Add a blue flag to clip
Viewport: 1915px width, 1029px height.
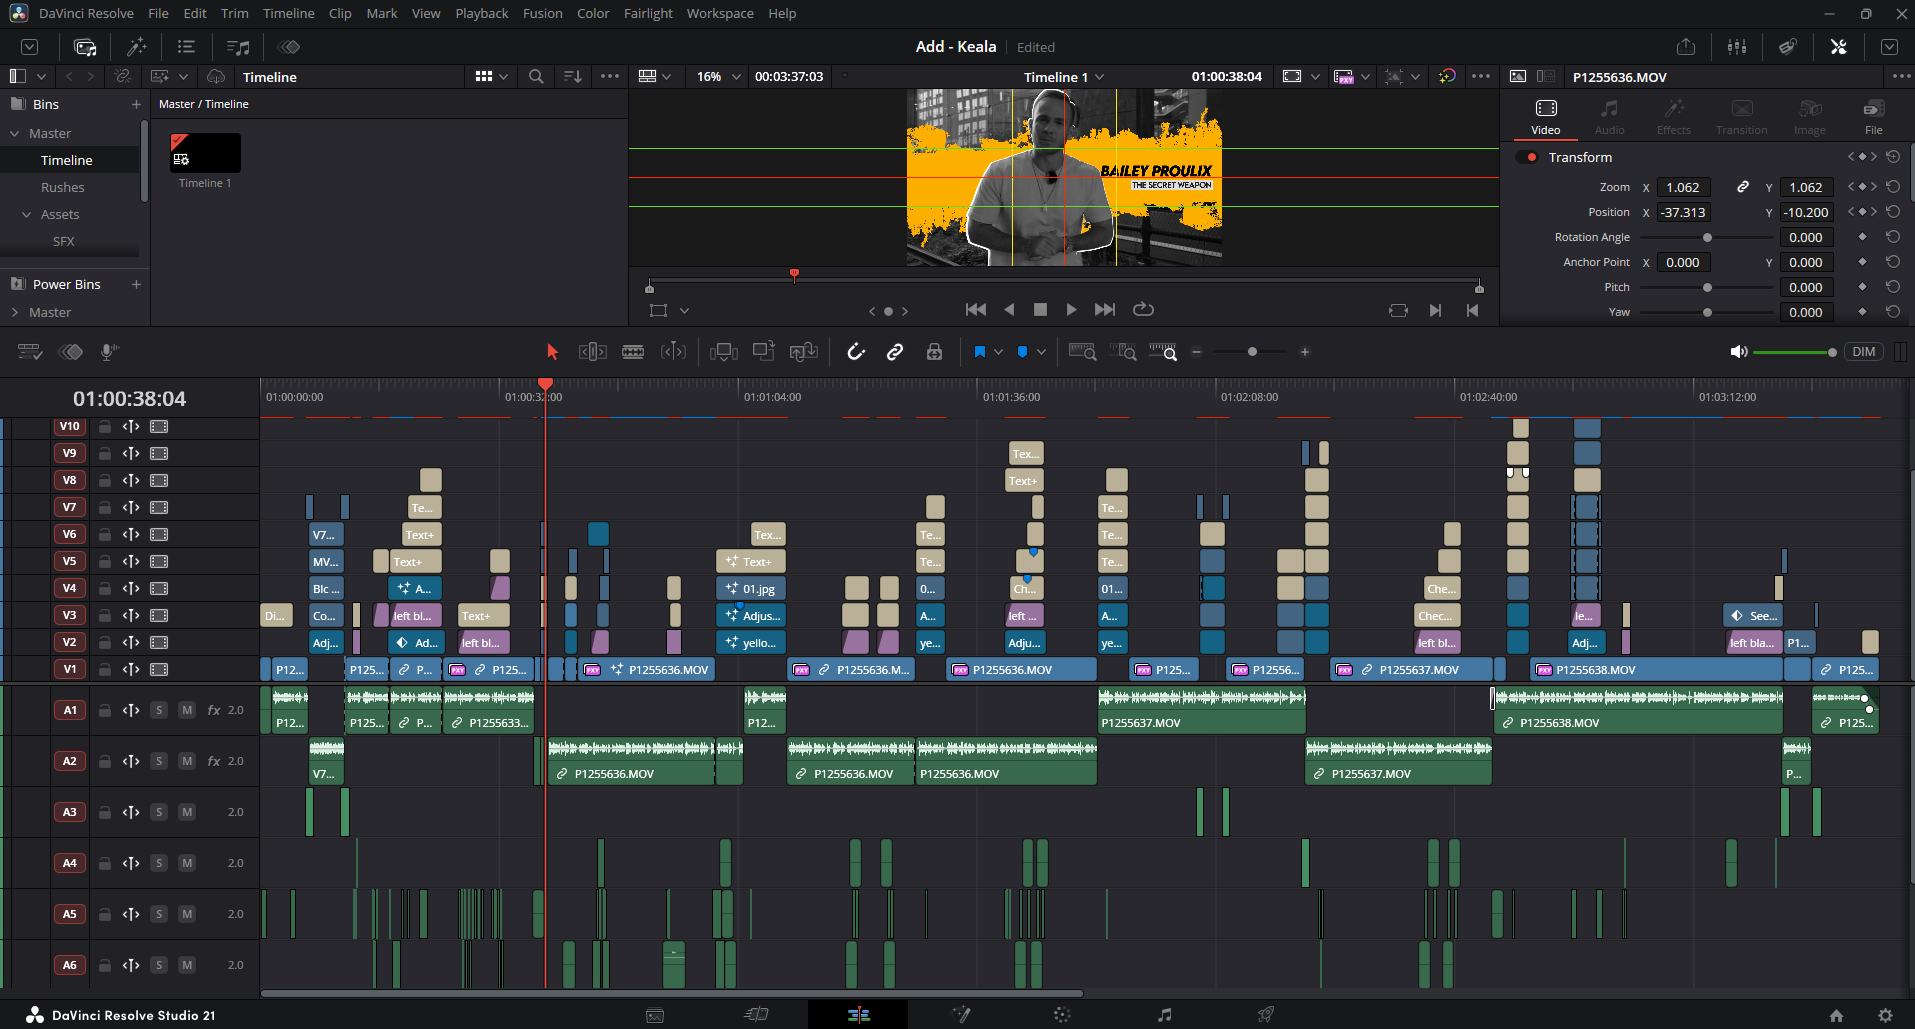[980, 352]
